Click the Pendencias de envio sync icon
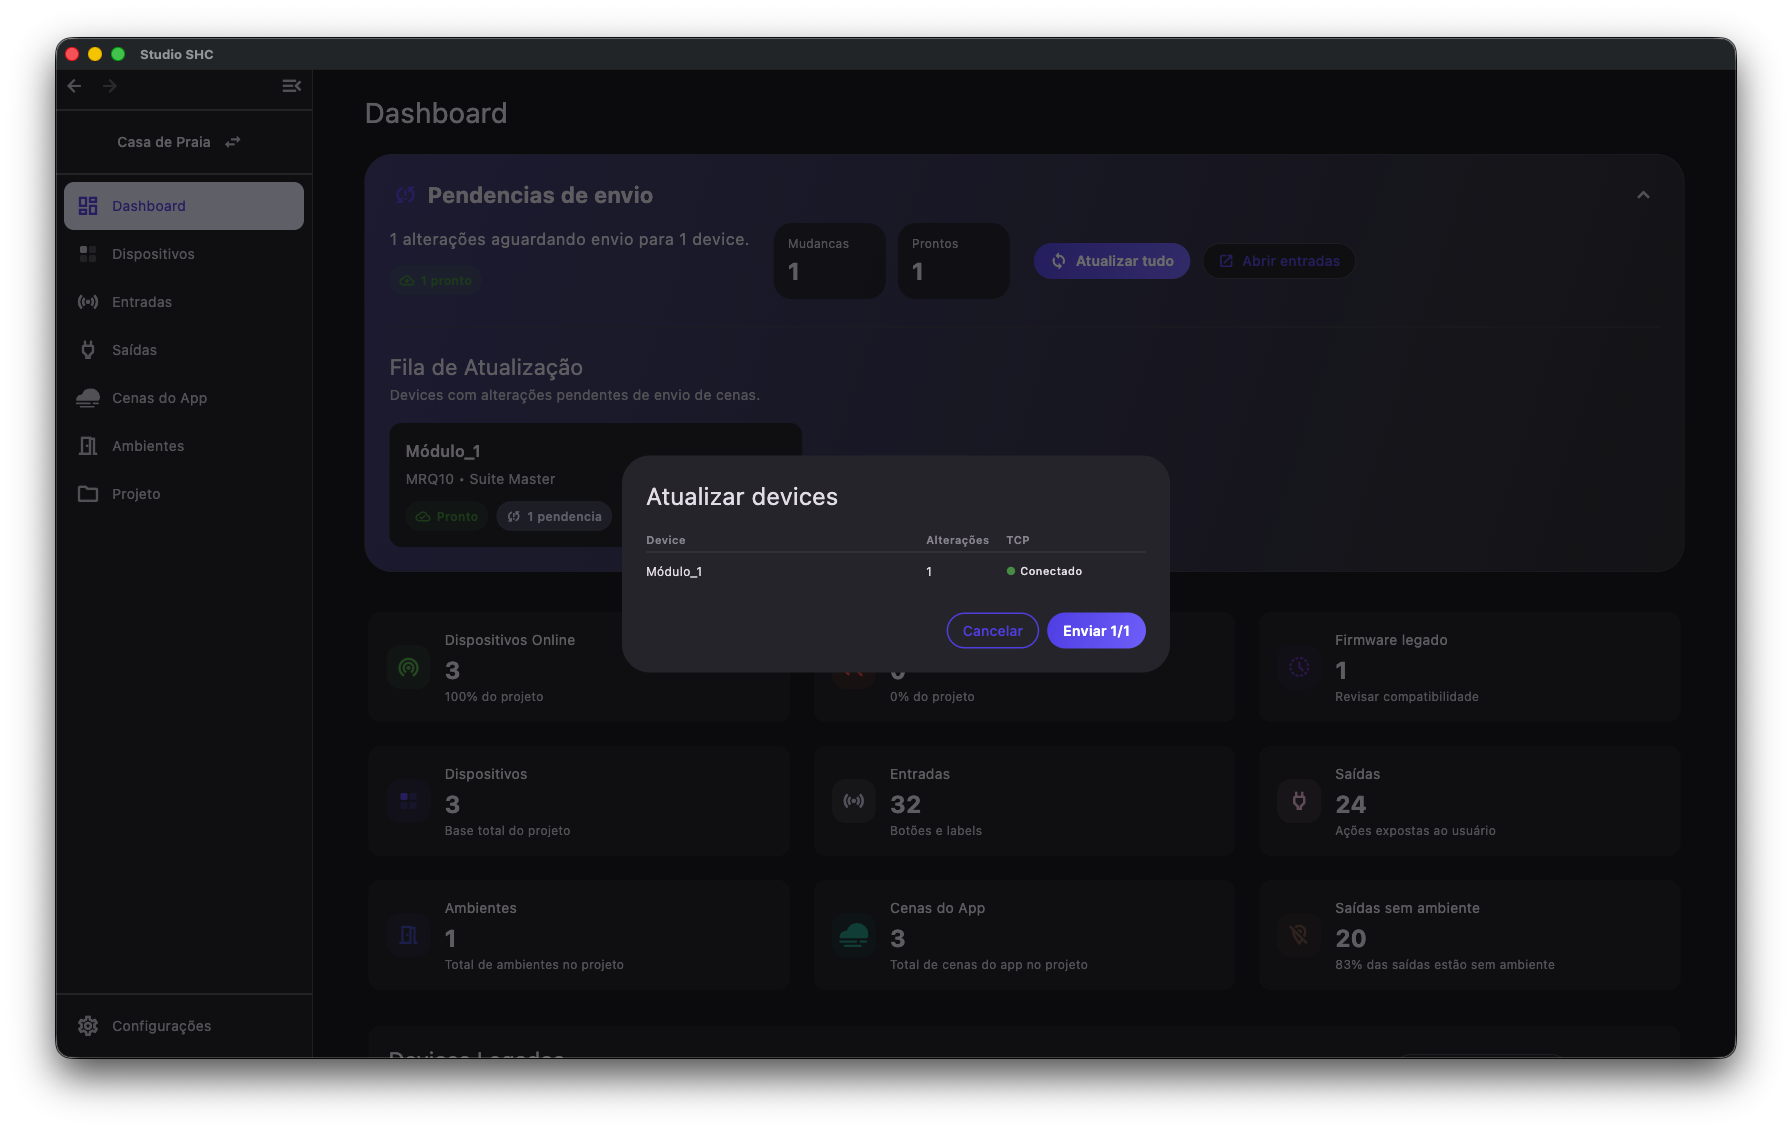Viewport: 1792px width, 1132px height. pyautogui.click(x=405, y=195)
